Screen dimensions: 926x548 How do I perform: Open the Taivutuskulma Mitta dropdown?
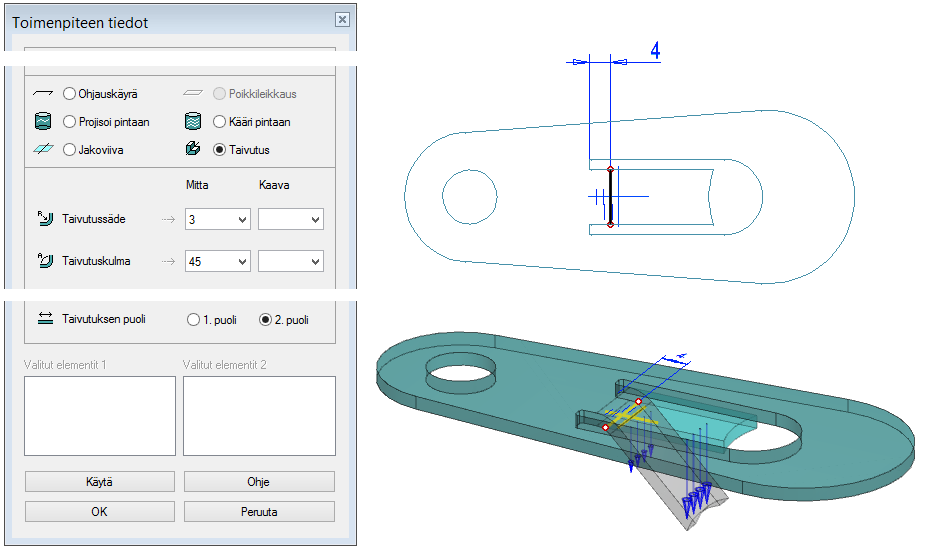tap(240, 262)
